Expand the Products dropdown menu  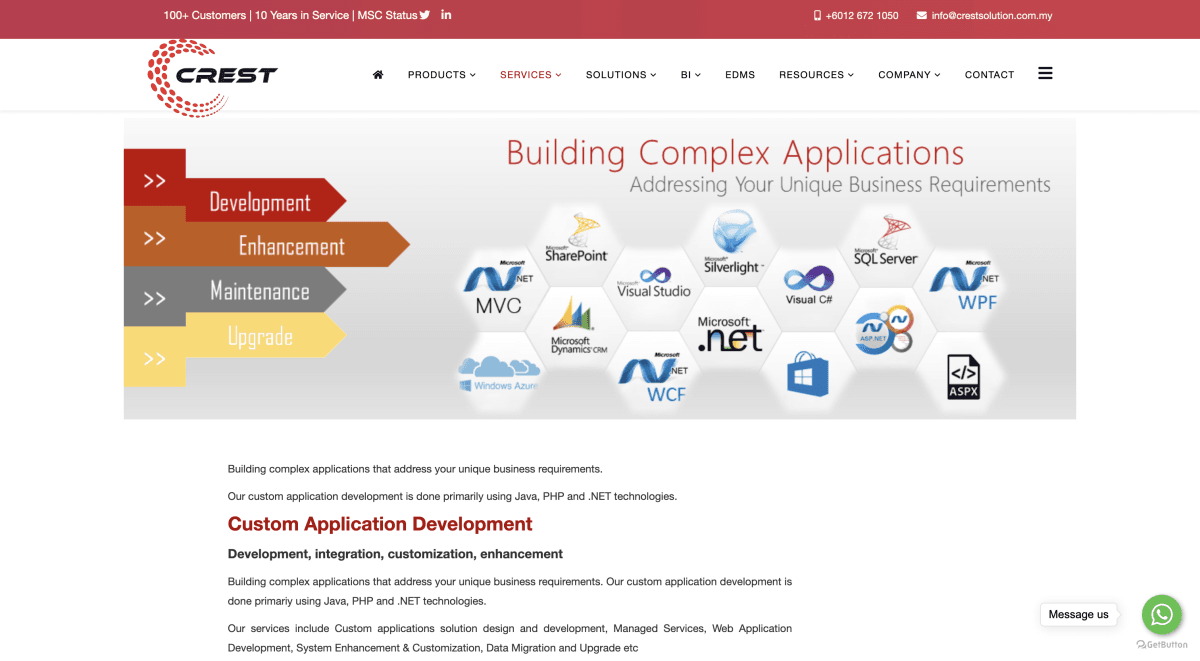[x=442, y=75]
